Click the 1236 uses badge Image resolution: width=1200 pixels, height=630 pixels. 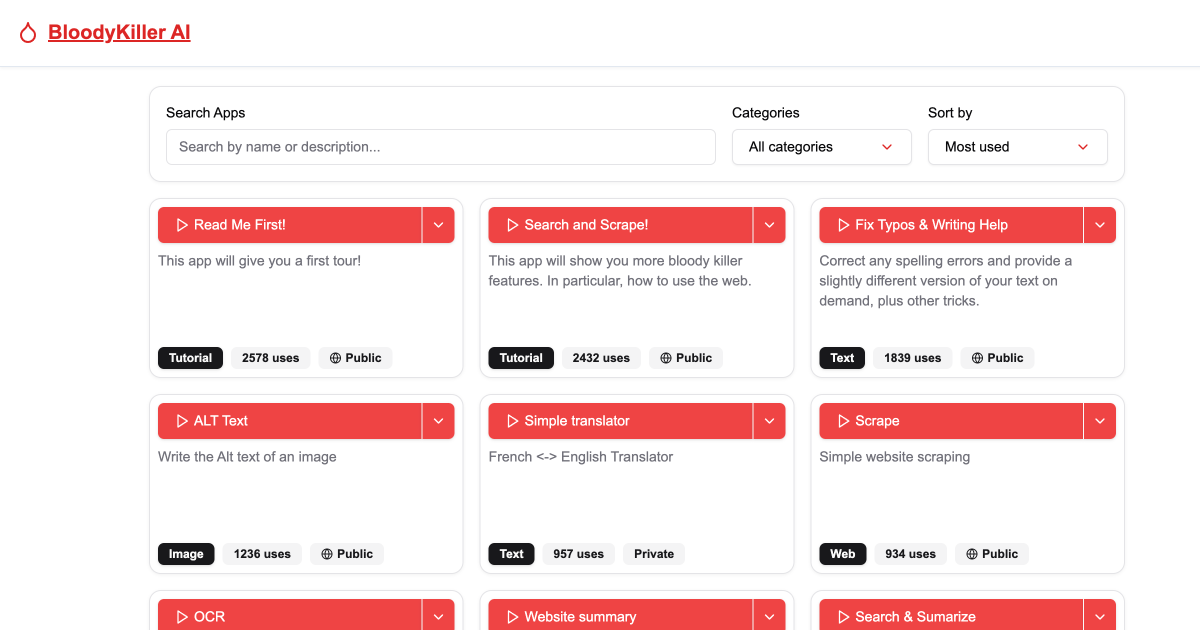262,554
